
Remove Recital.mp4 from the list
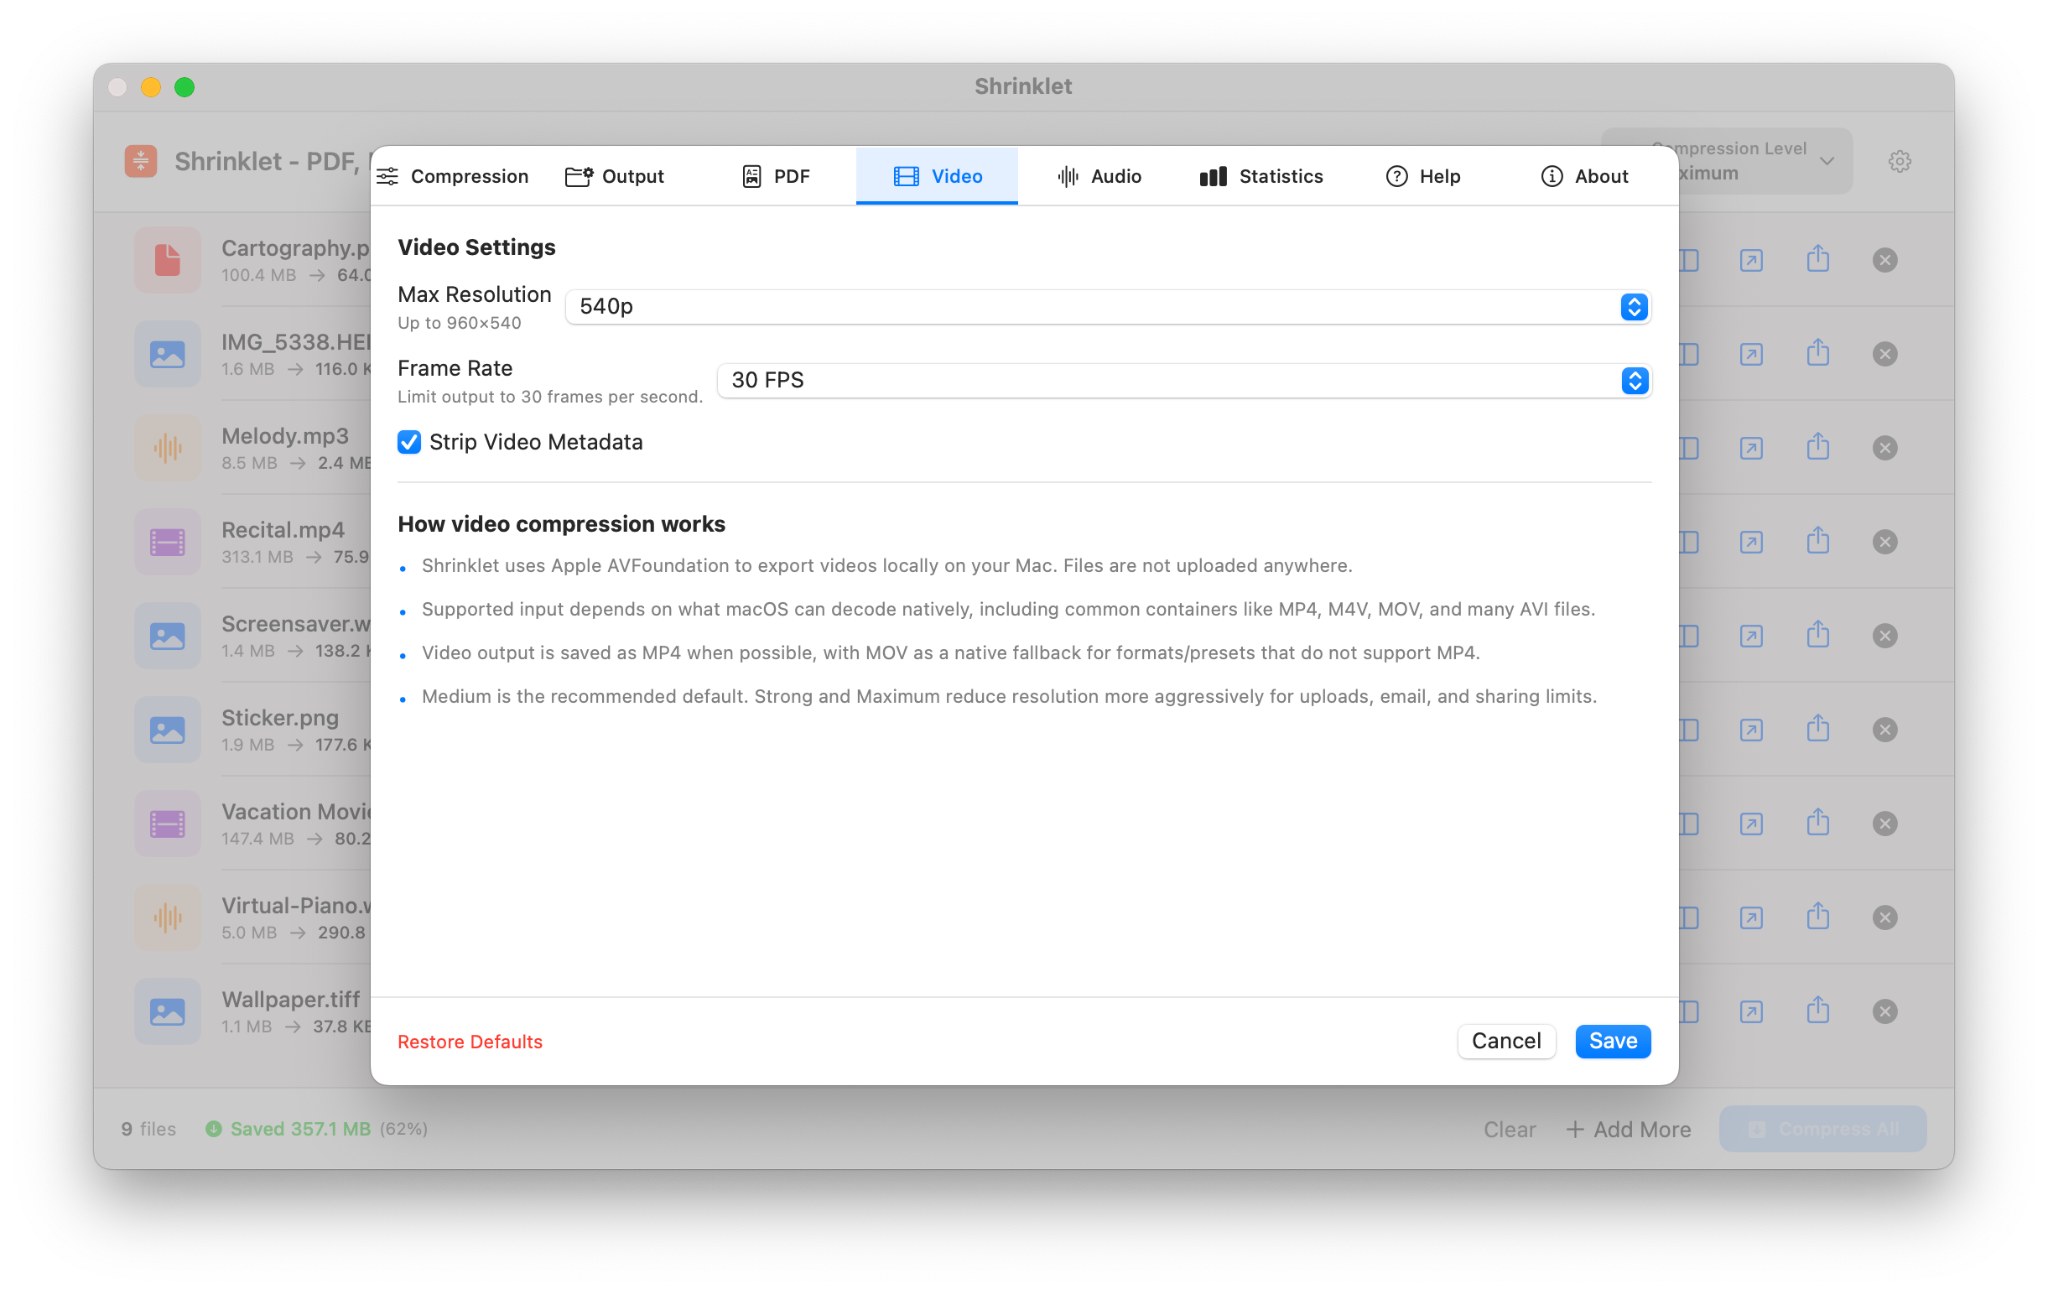click(1885, 543)
